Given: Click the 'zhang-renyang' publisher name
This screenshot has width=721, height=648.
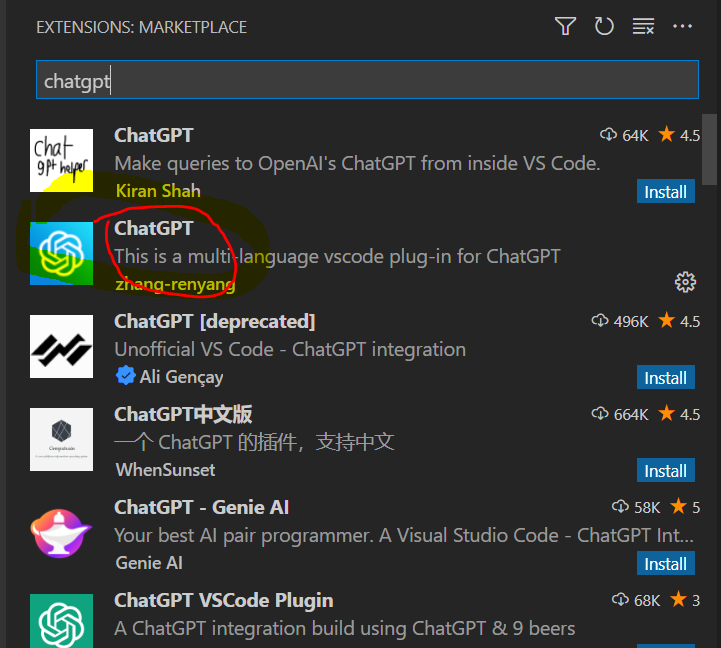Looking at the screenshot, I should click(175, 284).
